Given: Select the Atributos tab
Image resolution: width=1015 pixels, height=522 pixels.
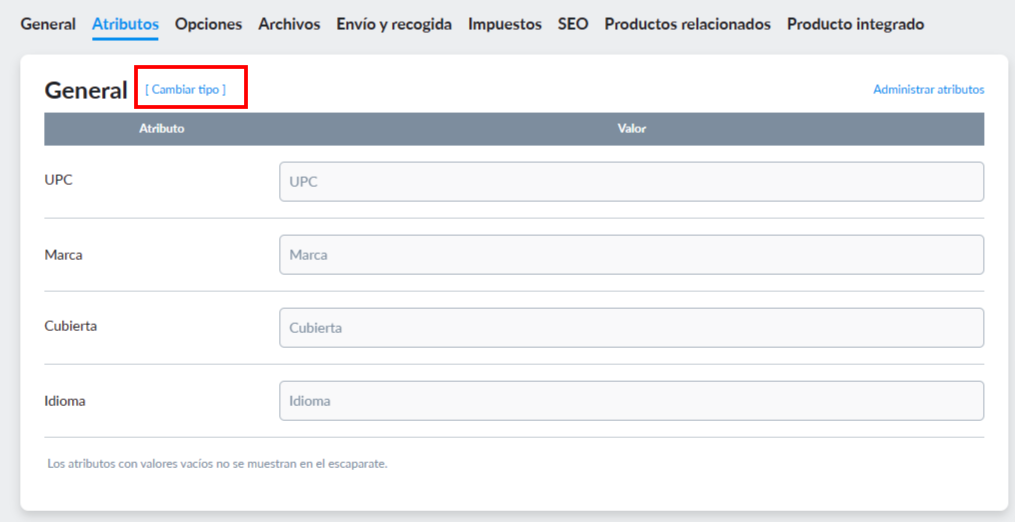Looking at the screenshot, I should (126, 25).
